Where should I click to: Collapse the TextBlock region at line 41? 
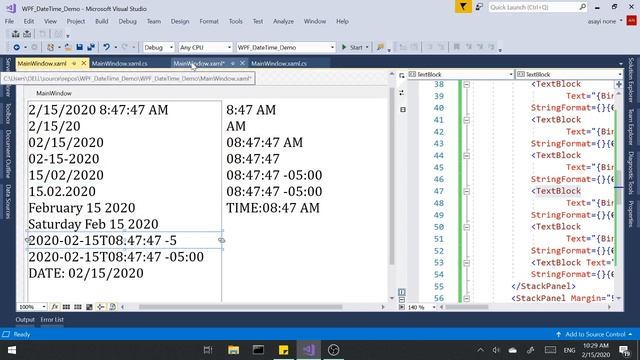point(466,120)
